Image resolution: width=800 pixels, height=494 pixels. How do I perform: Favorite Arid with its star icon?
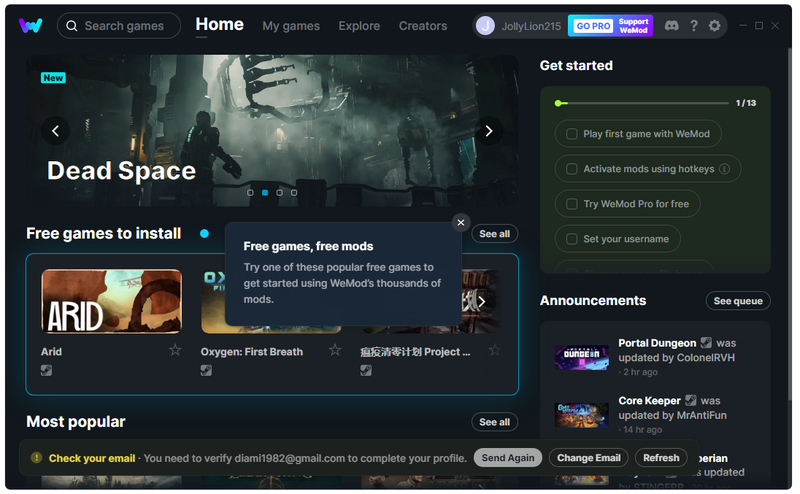point(175,350)
